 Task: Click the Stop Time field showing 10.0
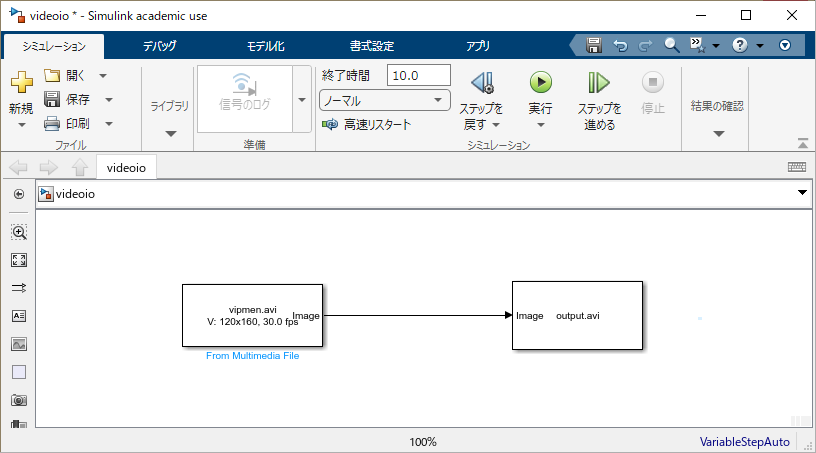tap(418, 76)
